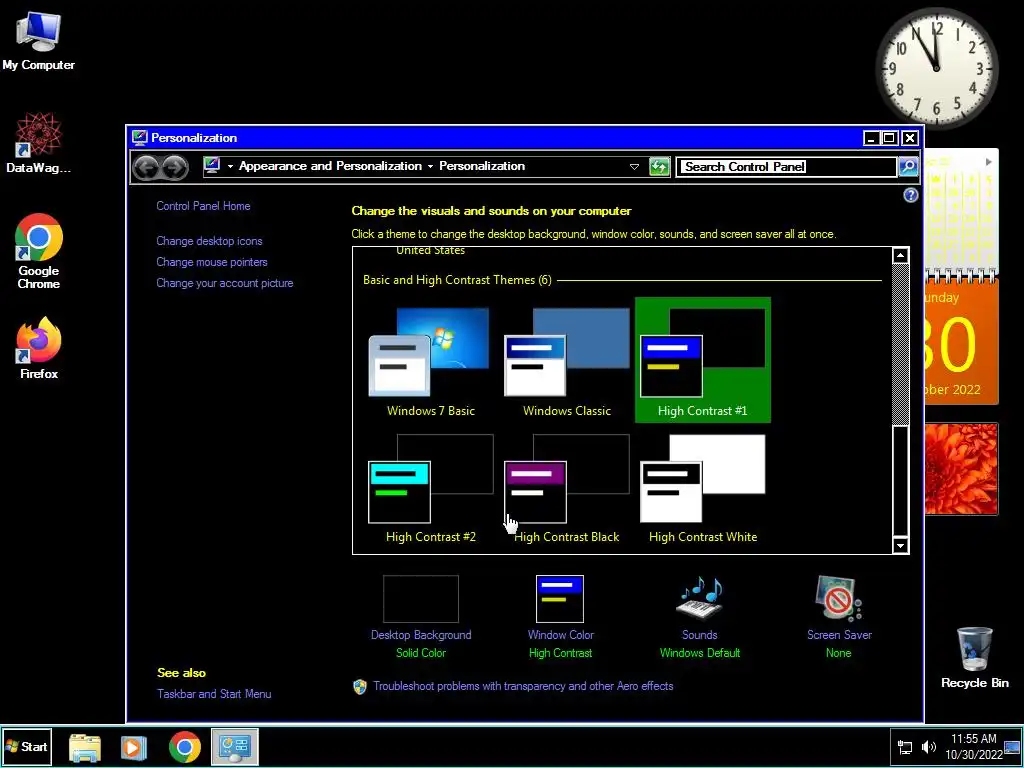
Task: Open the Recycle Bin
Action: click(974, 658)
